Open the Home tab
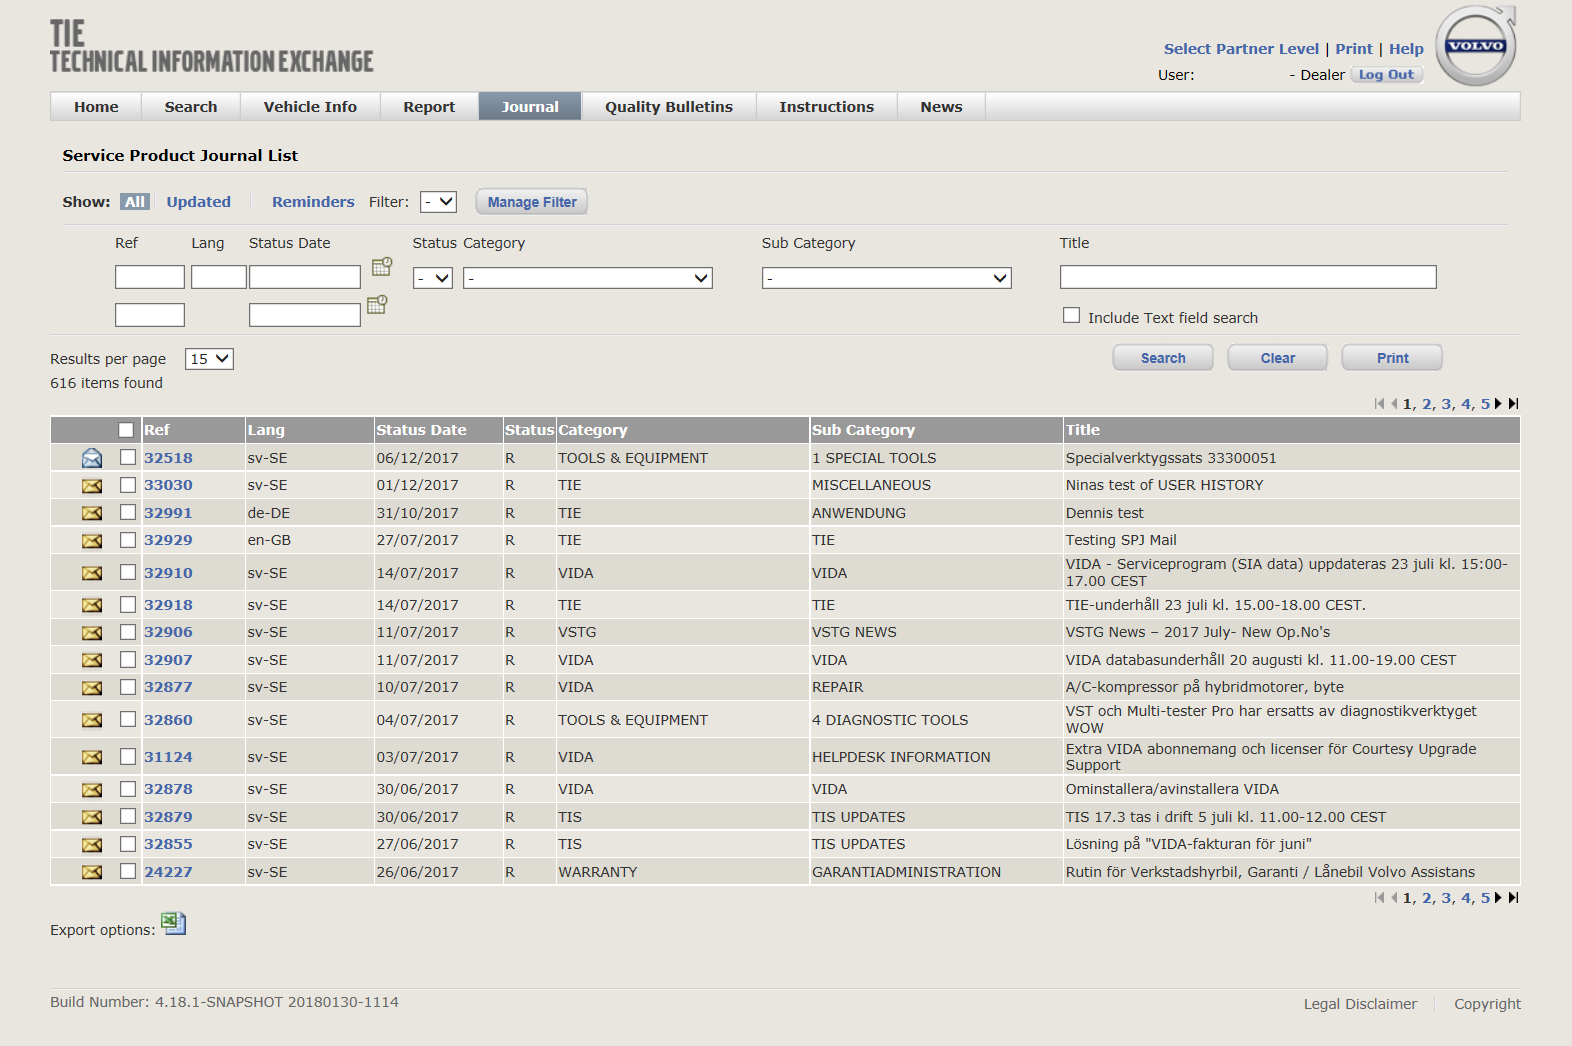Screen dimensions: 1572x1046 96,107
